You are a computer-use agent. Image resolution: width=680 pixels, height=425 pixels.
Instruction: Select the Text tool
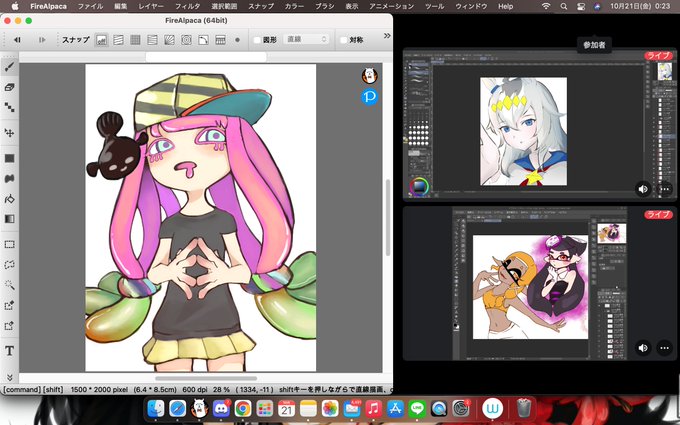coord(10,351)
